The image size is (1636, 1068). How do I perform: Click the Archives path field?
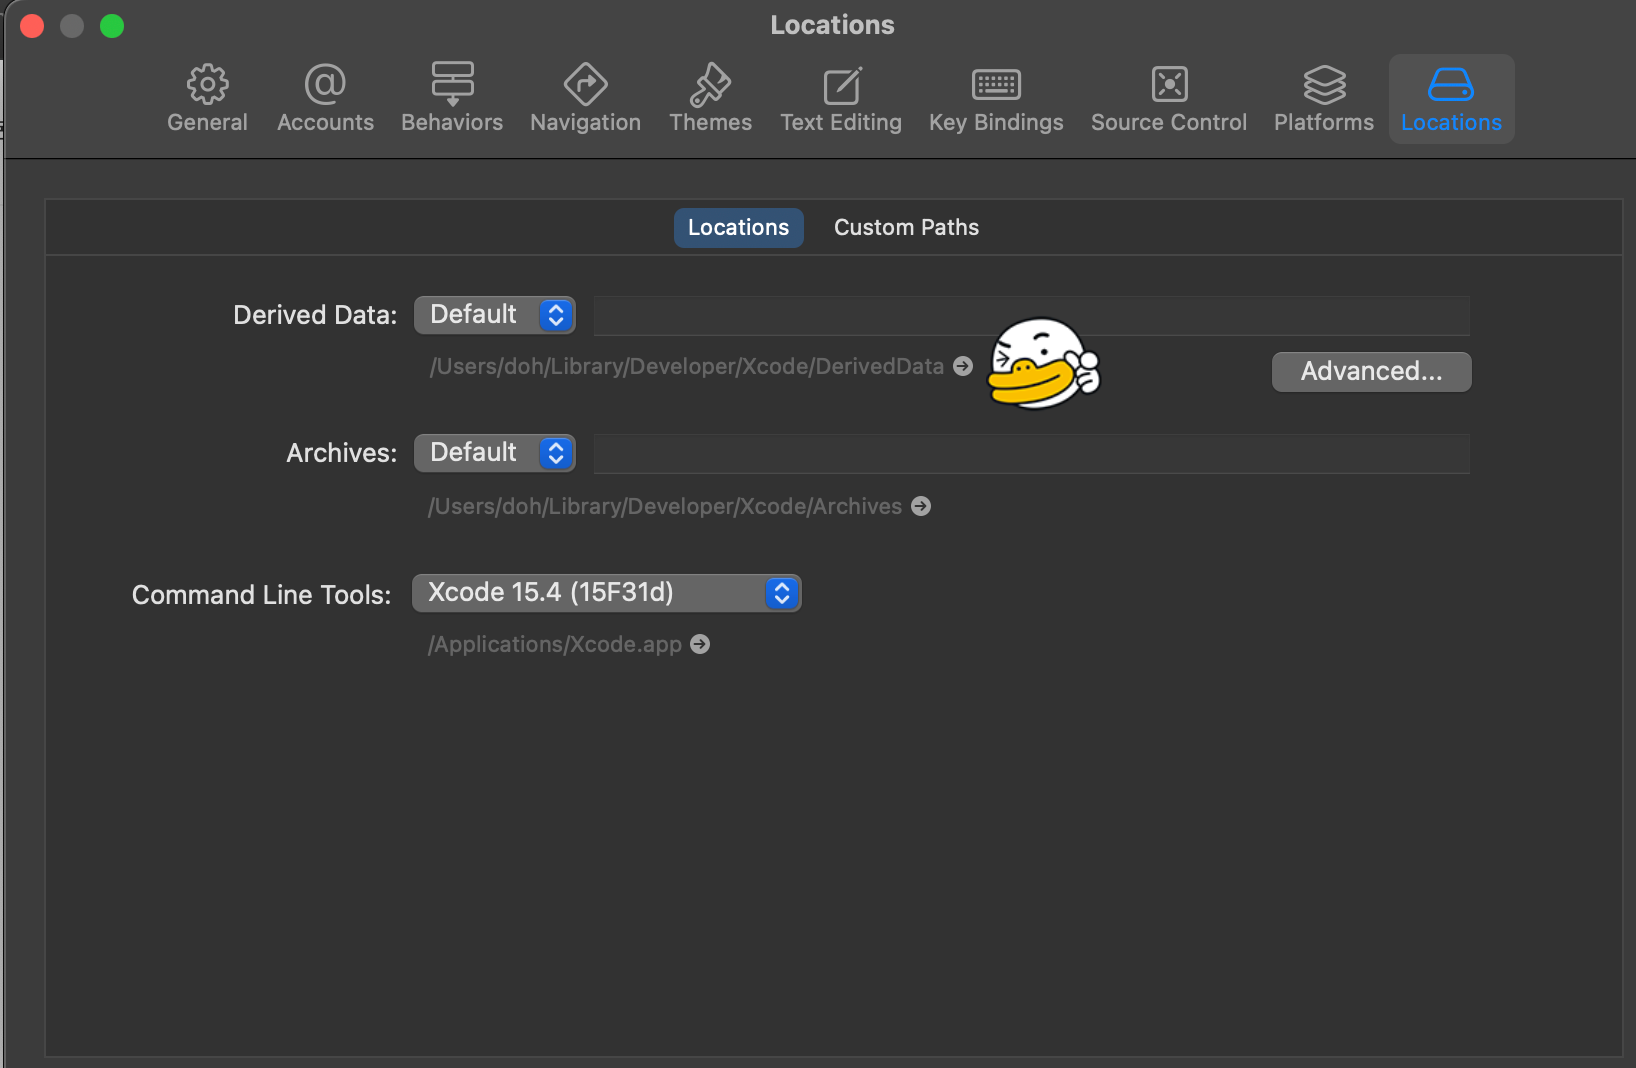[1032, 453]
